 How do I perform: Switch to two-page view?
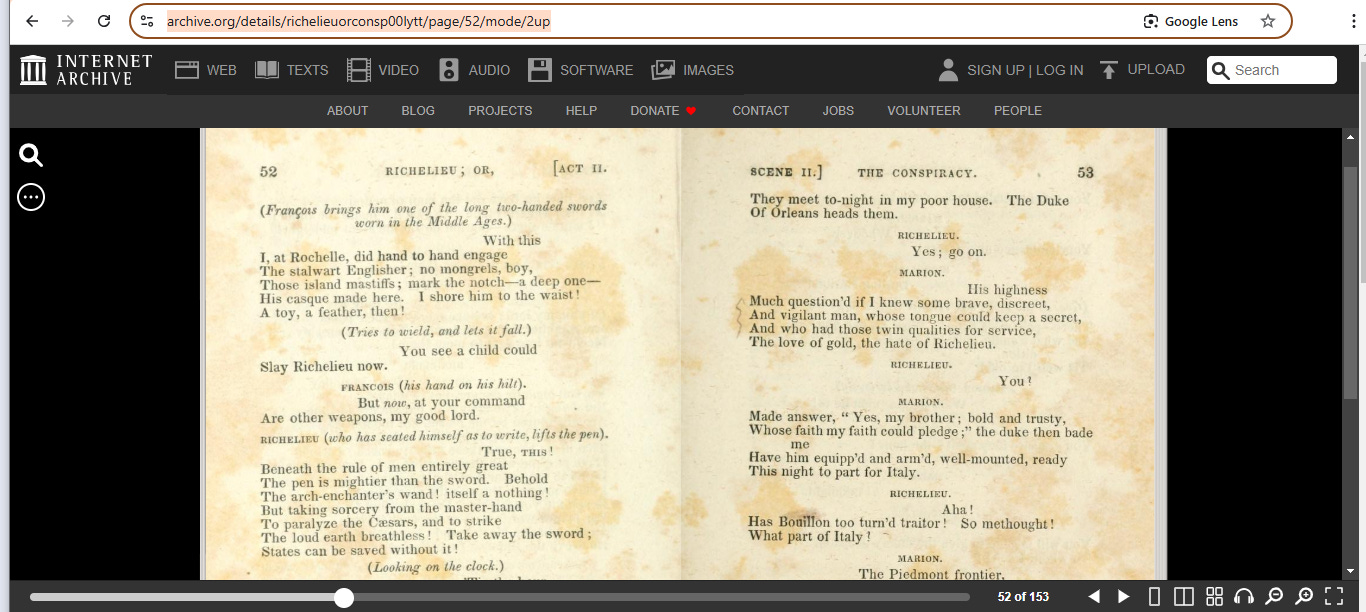coord(1184,597)
